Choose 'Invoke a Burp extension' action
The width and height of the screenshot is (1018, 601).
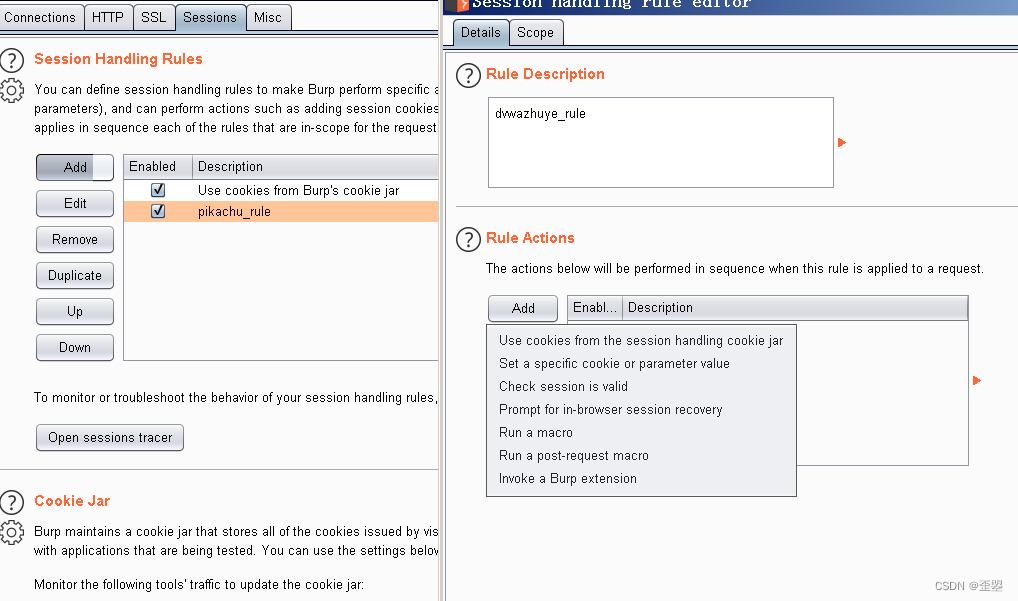click(641, 479)
